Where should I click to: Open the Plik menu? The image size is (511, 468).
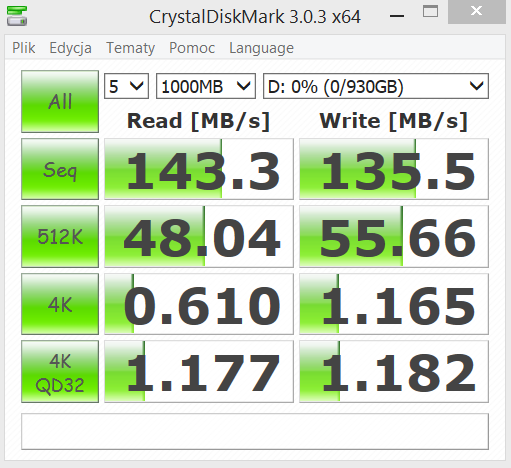[x=24, y=48]
